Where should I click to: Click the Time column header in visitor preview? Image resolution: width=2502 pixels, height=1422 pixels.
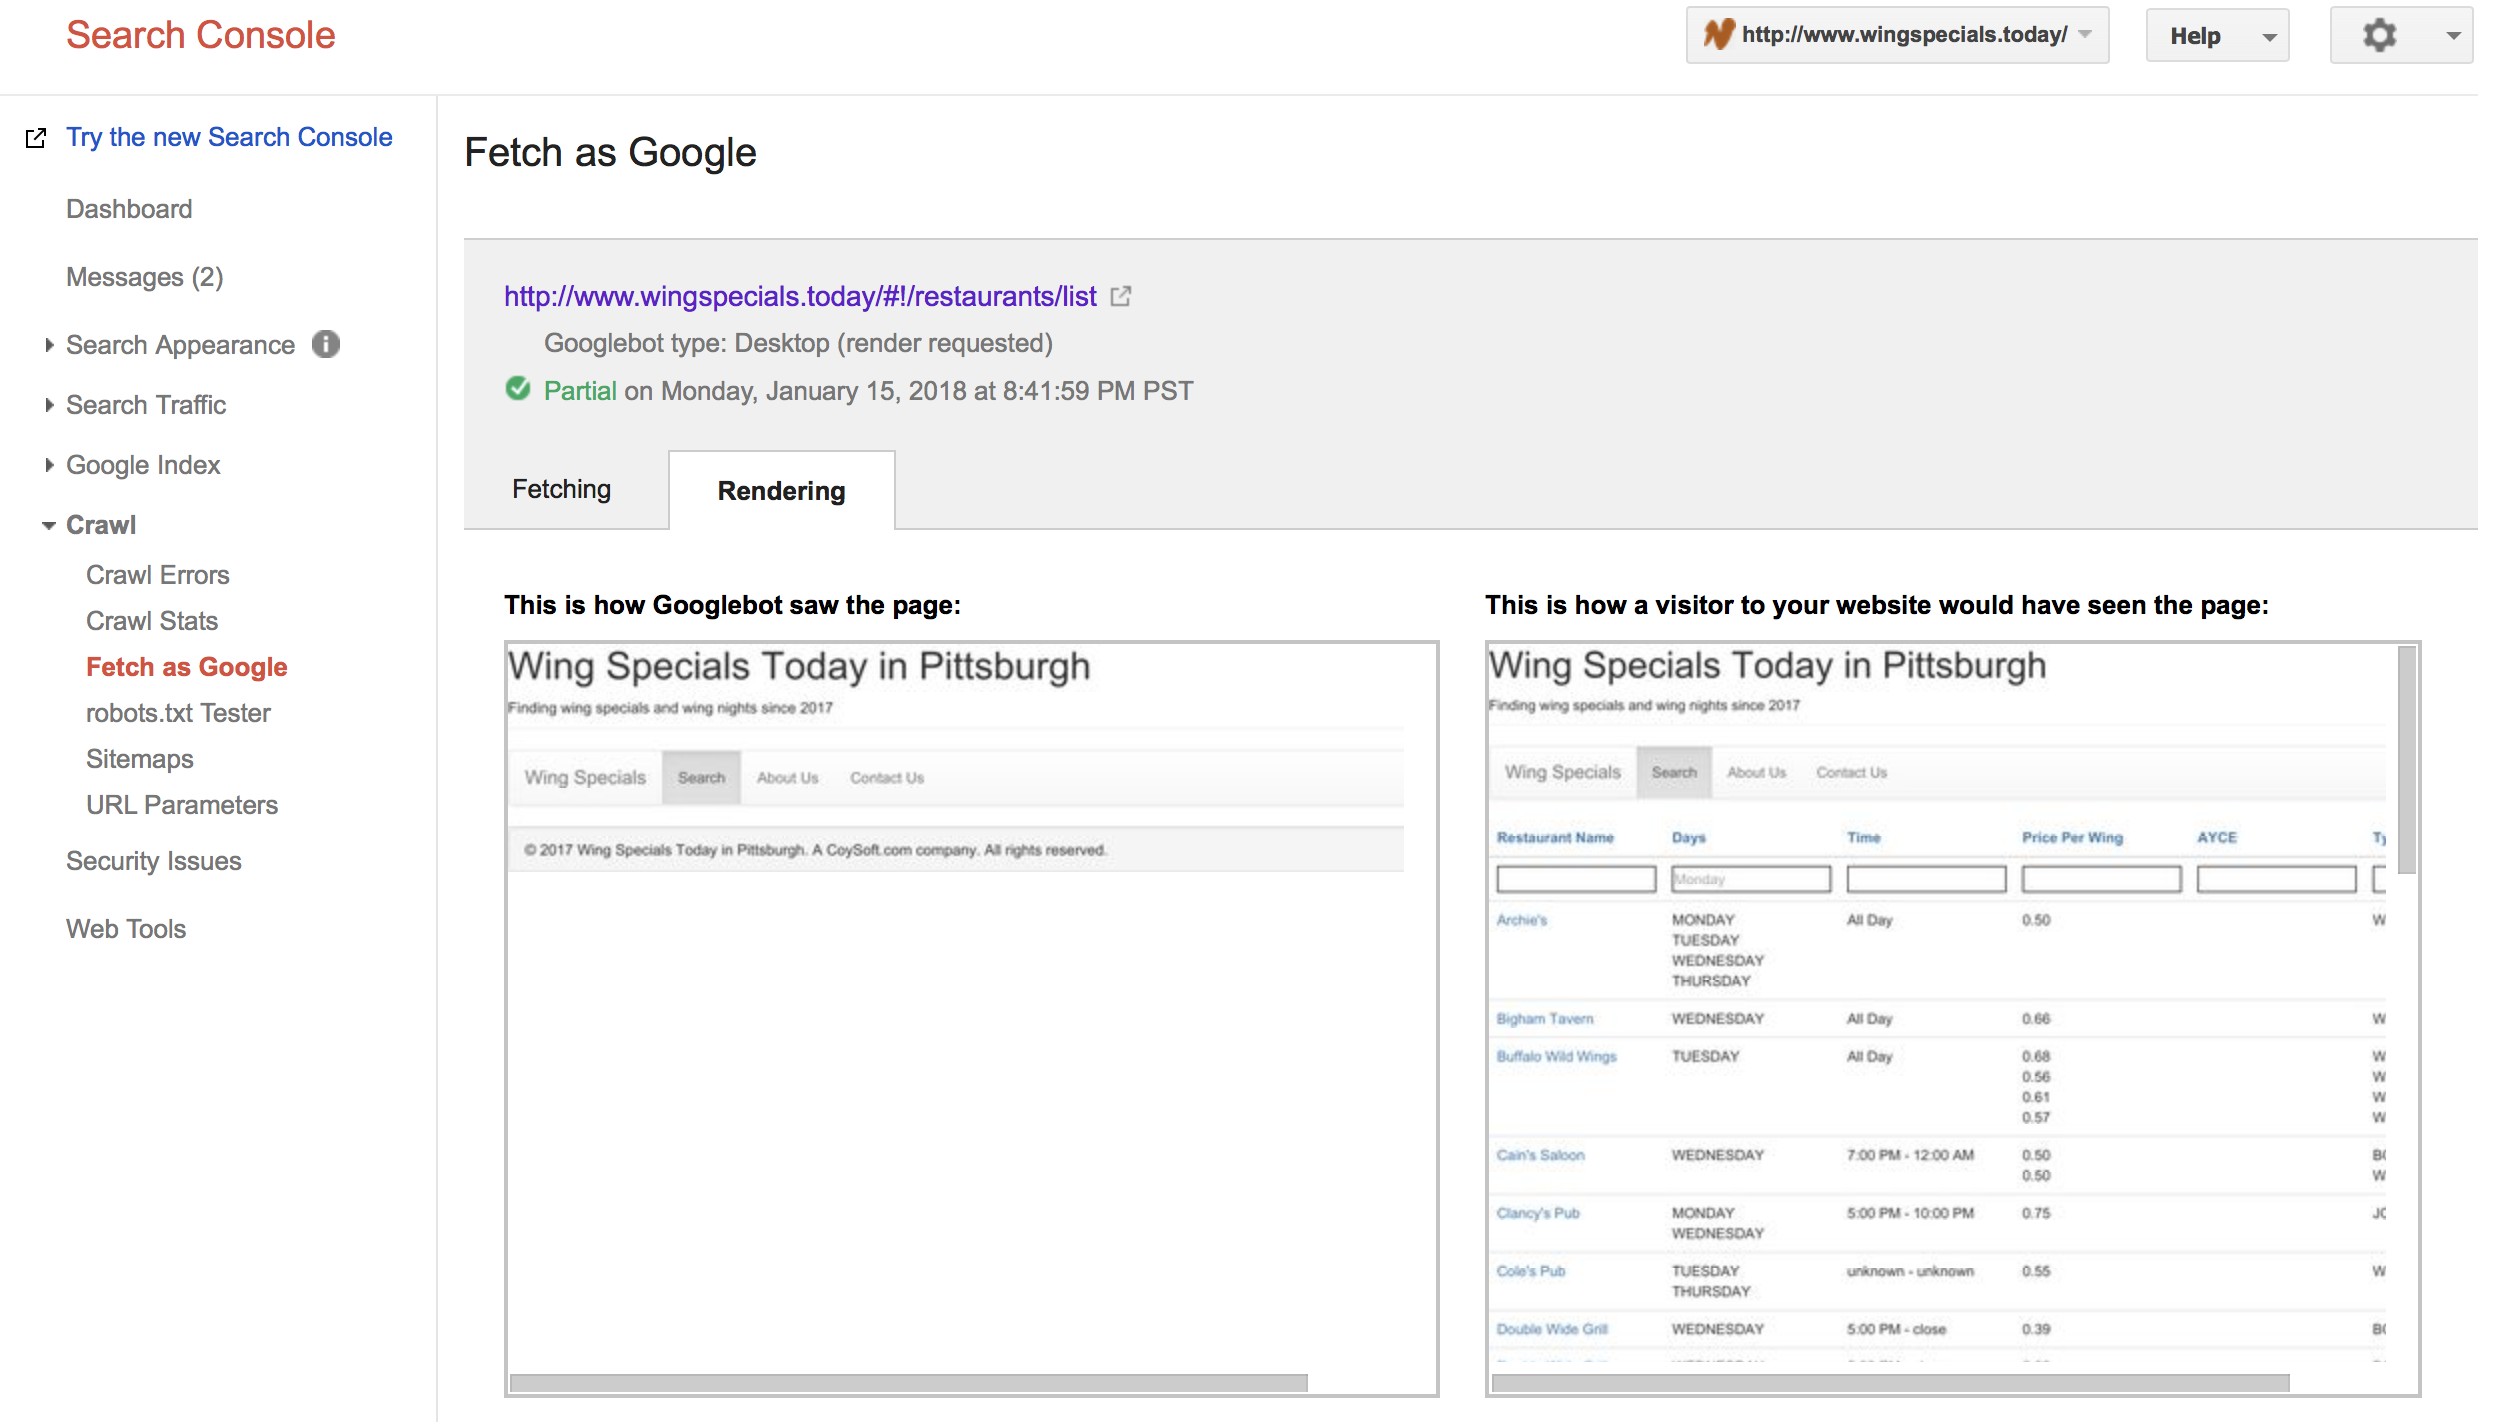coord(1864,838)
